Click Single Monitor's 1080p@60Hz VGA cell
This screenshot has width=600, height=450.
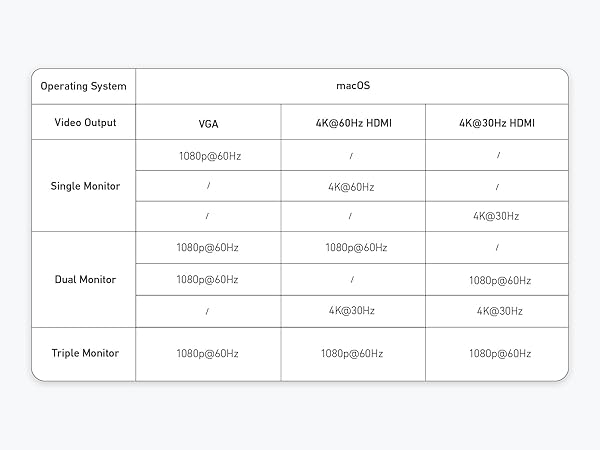tap(208, 155)
